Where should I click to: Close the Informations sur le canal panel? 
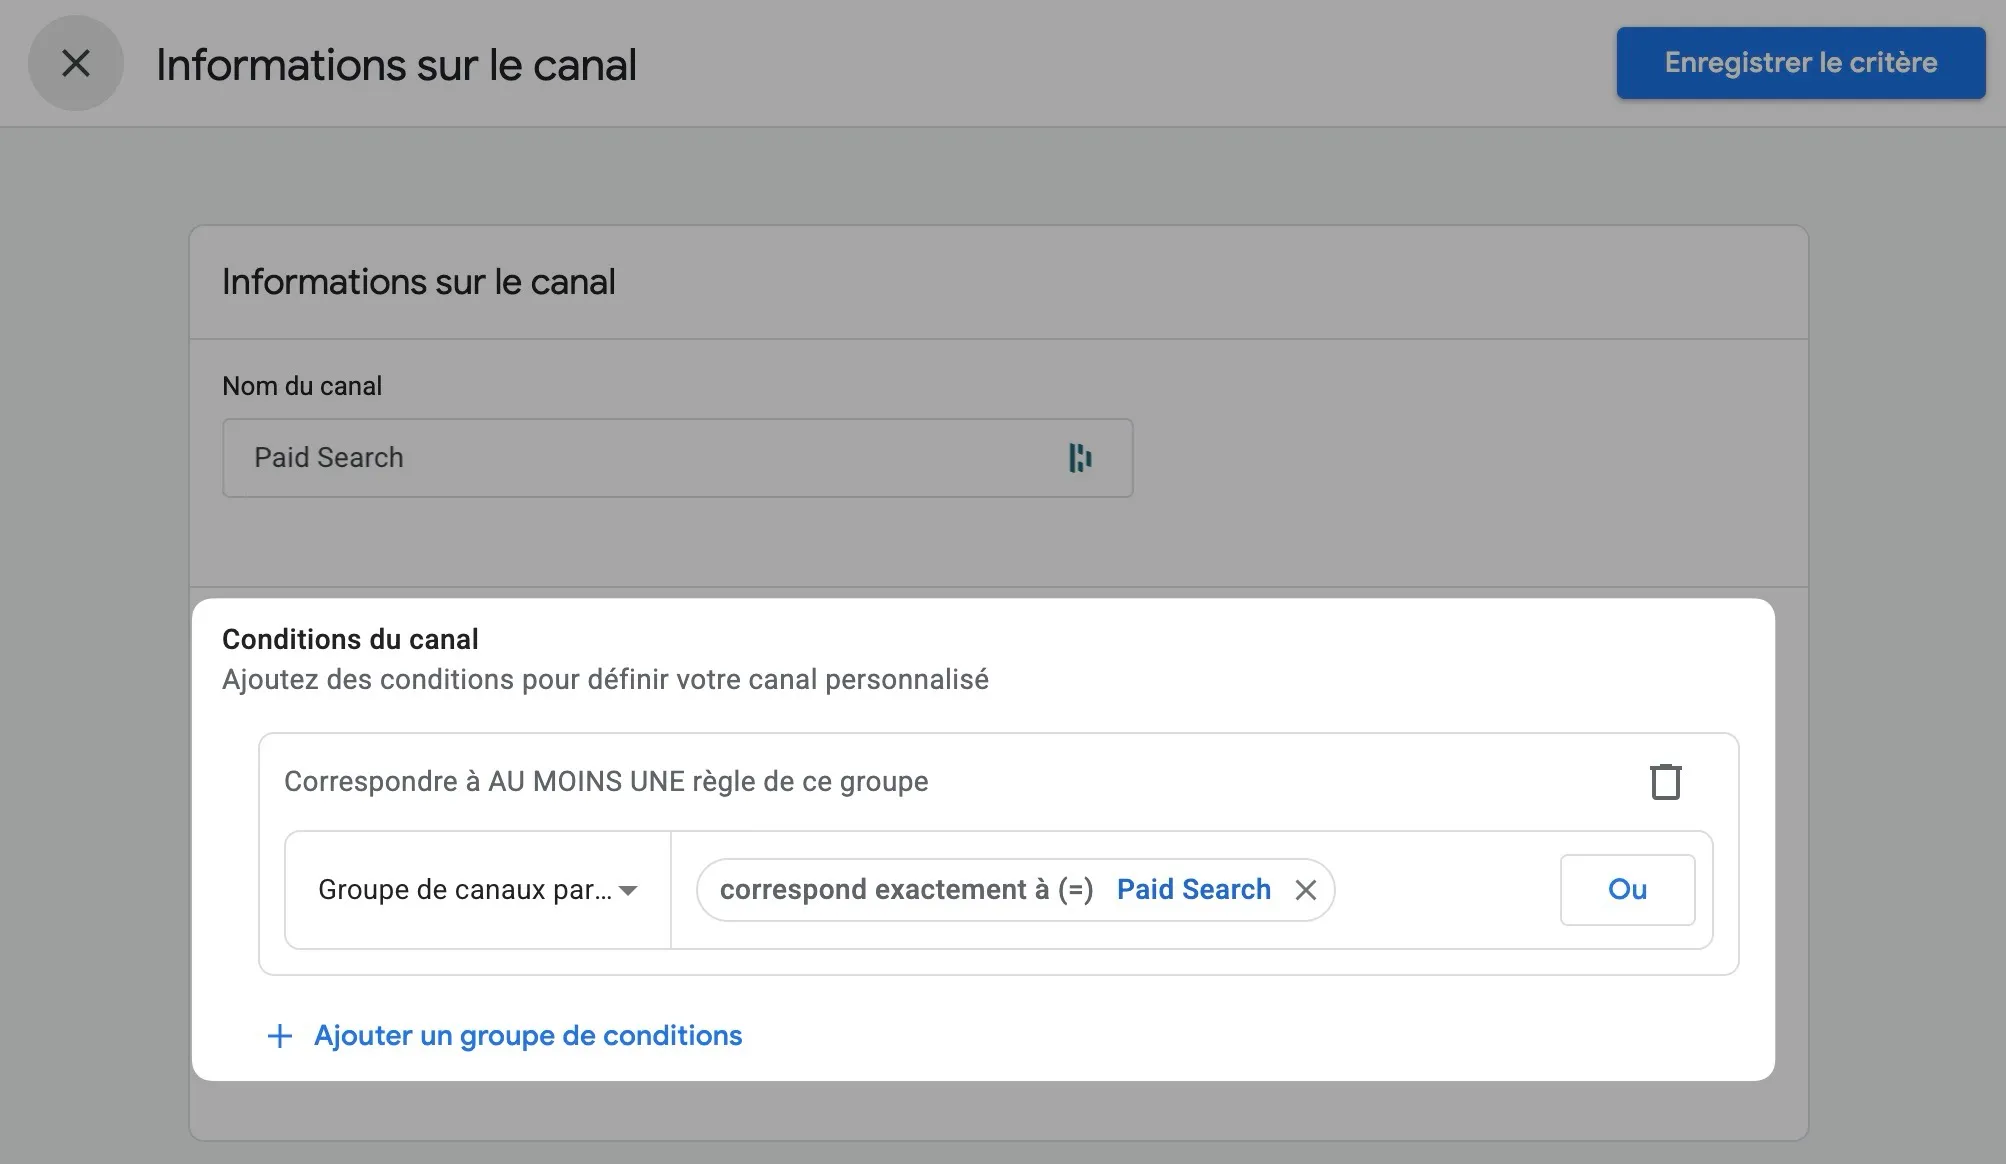(76, 63)
